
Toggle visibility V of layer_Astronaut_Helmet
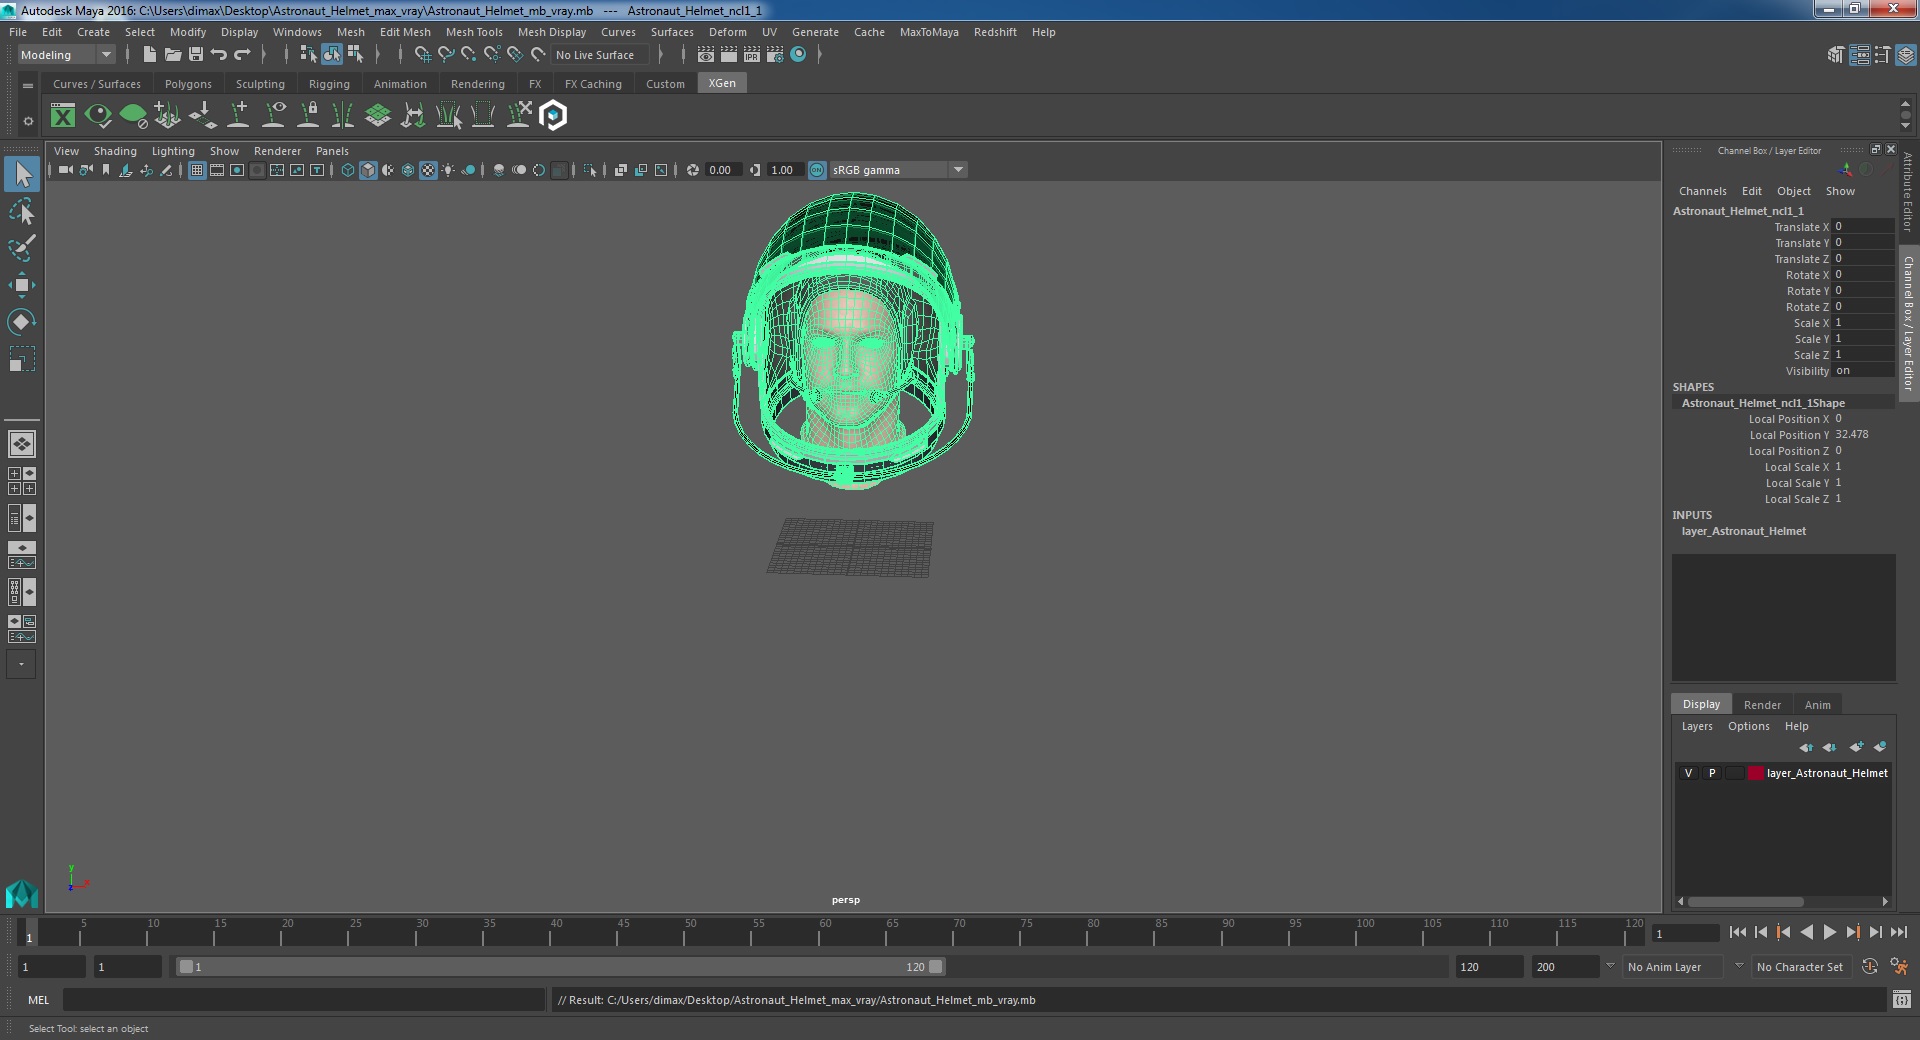coord(1689,773)
